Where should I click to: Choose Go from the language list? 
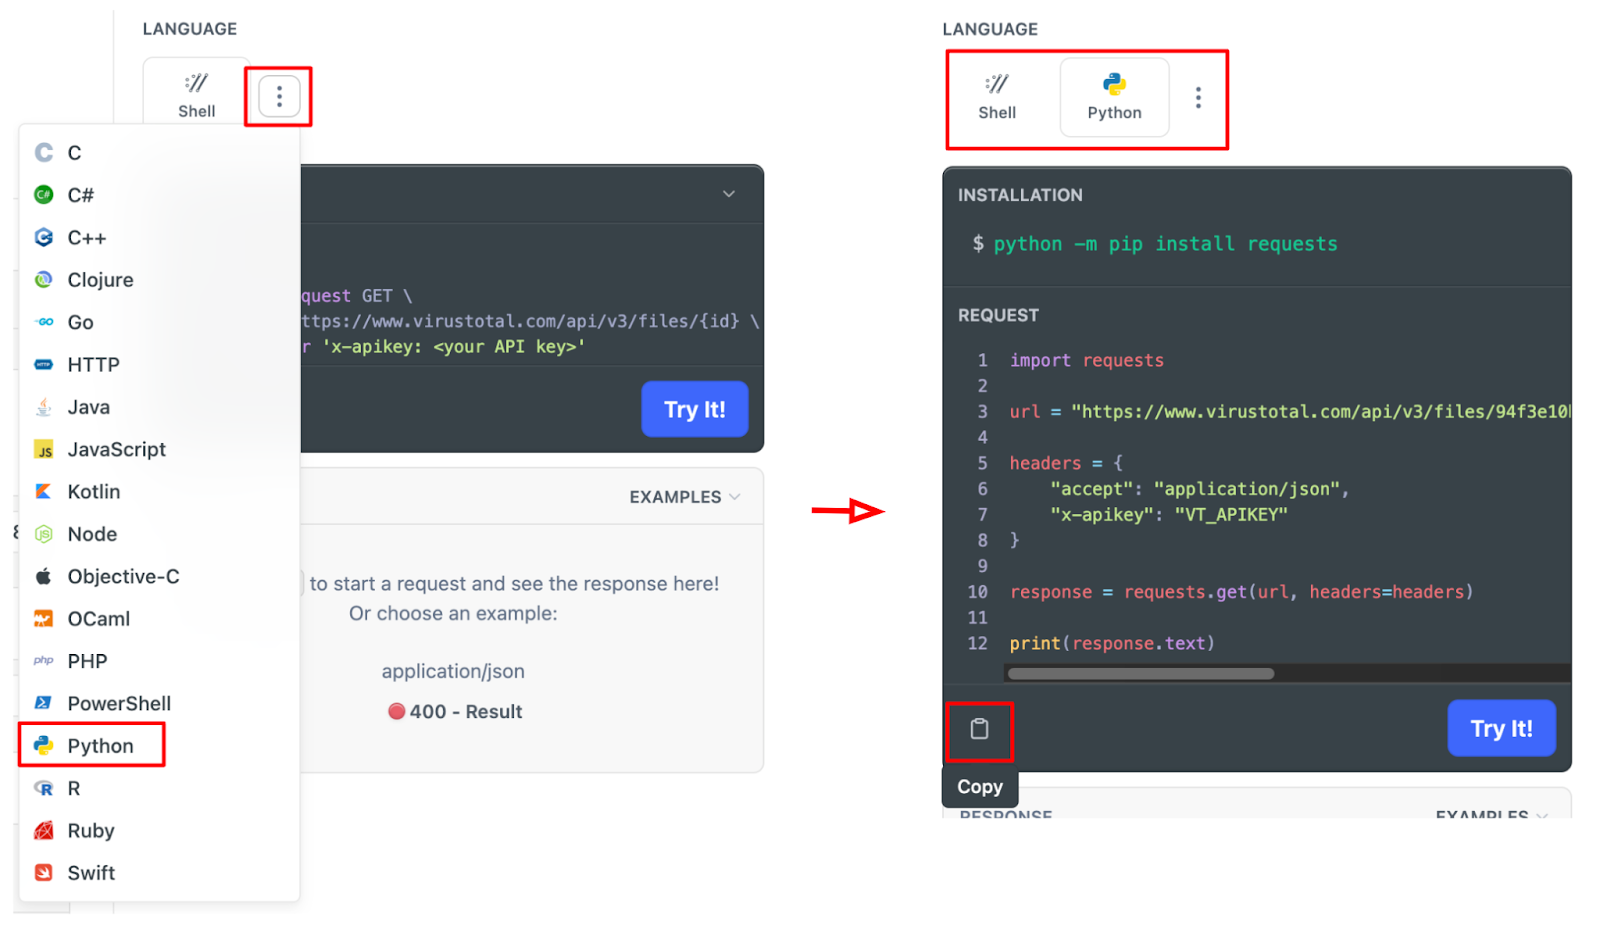(159, 322)
